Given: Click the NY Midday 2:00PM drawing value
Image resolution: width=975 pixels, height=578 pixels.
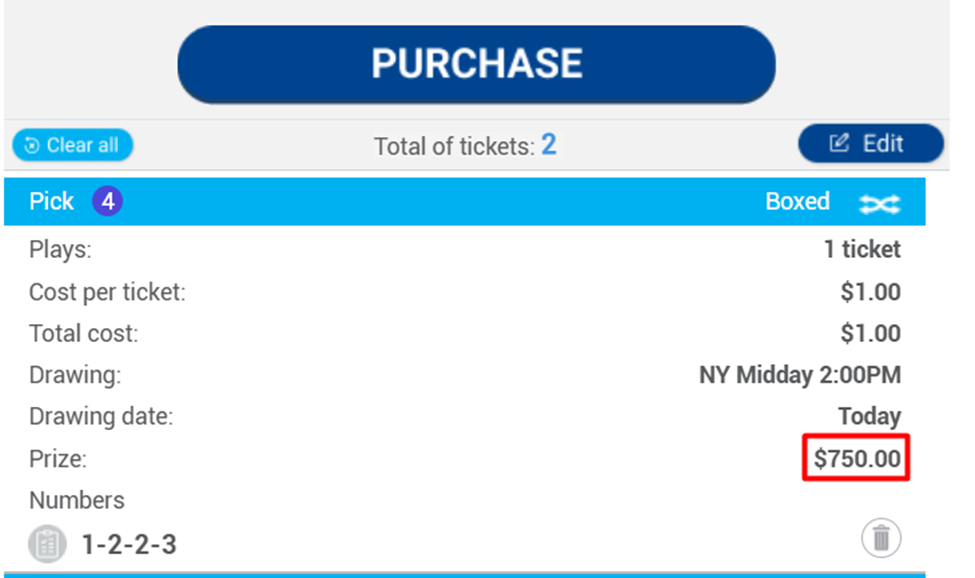Looking at the screenshot, I should (x=799, y=376).
